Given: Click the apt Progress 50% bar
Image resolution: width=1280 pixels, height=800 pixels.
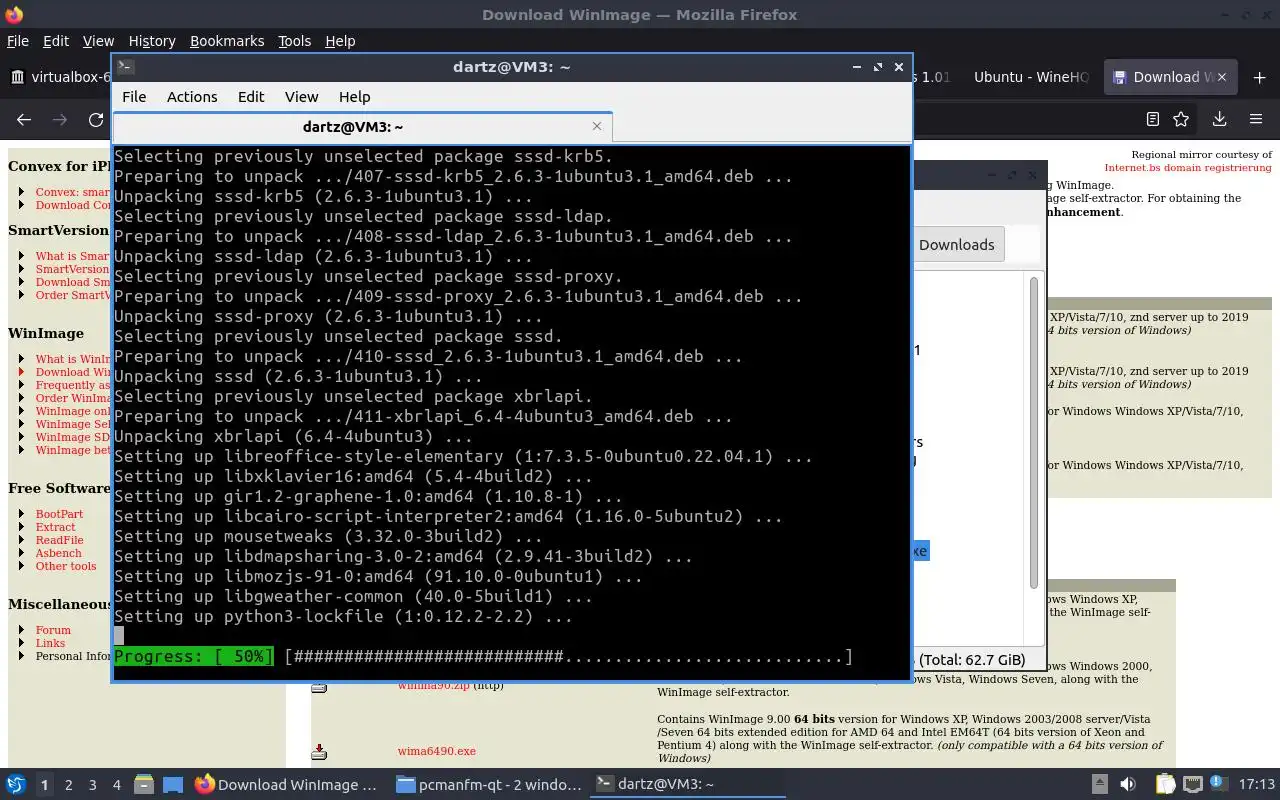Looking at the screenshot, I should tap(483, 657).
